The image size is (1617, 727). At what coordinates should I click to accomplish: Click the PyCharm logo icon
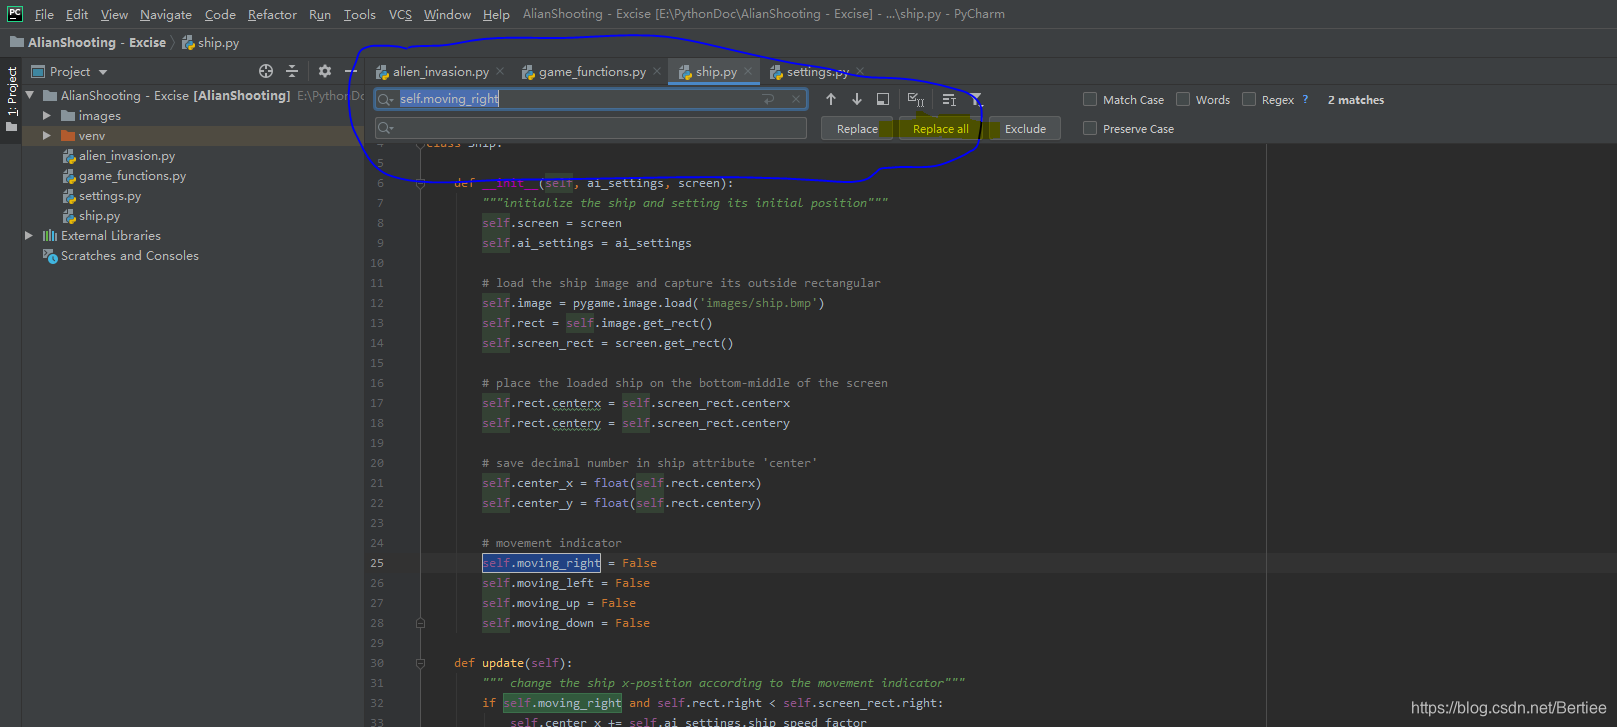15,14
